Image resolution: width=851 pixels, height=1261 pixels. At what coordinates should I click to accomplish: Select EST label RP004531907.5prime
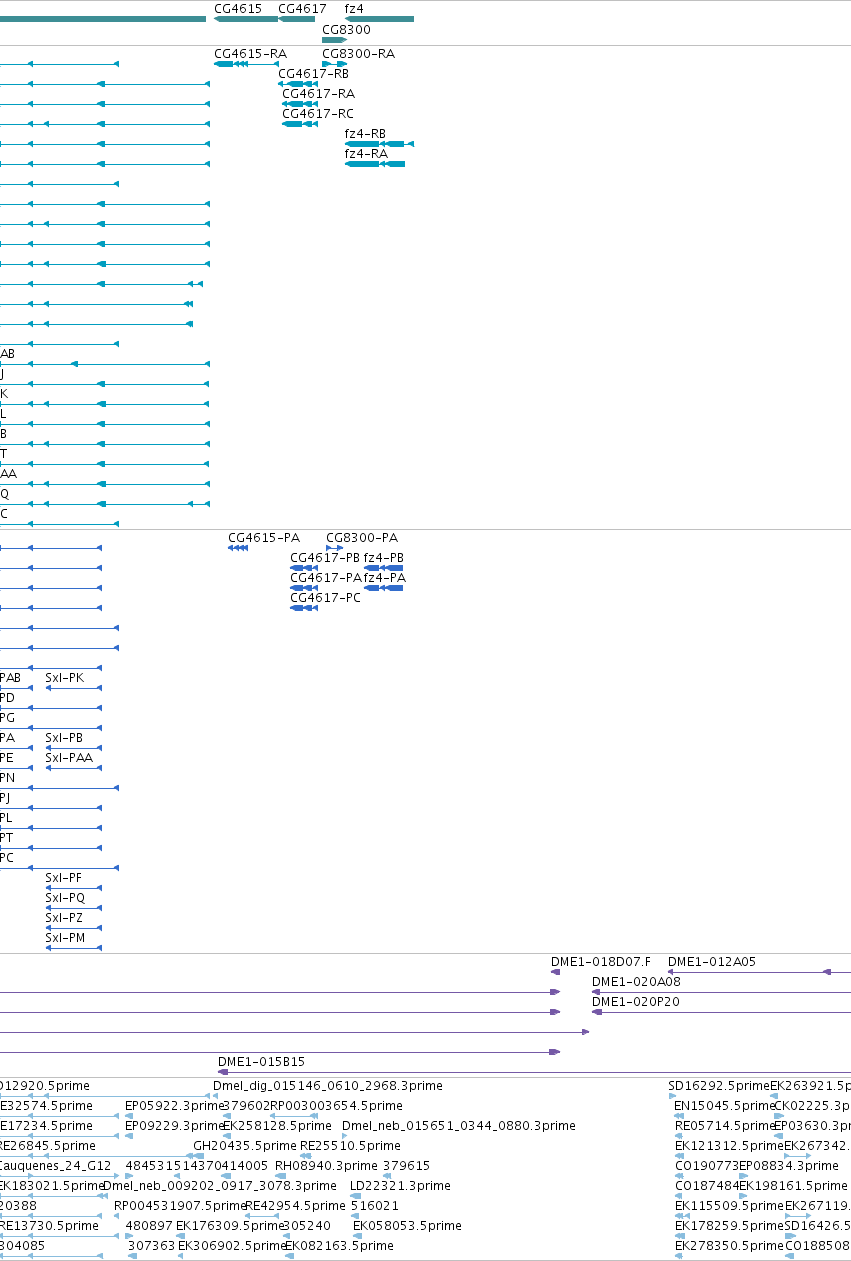[x=178, y=1206]
